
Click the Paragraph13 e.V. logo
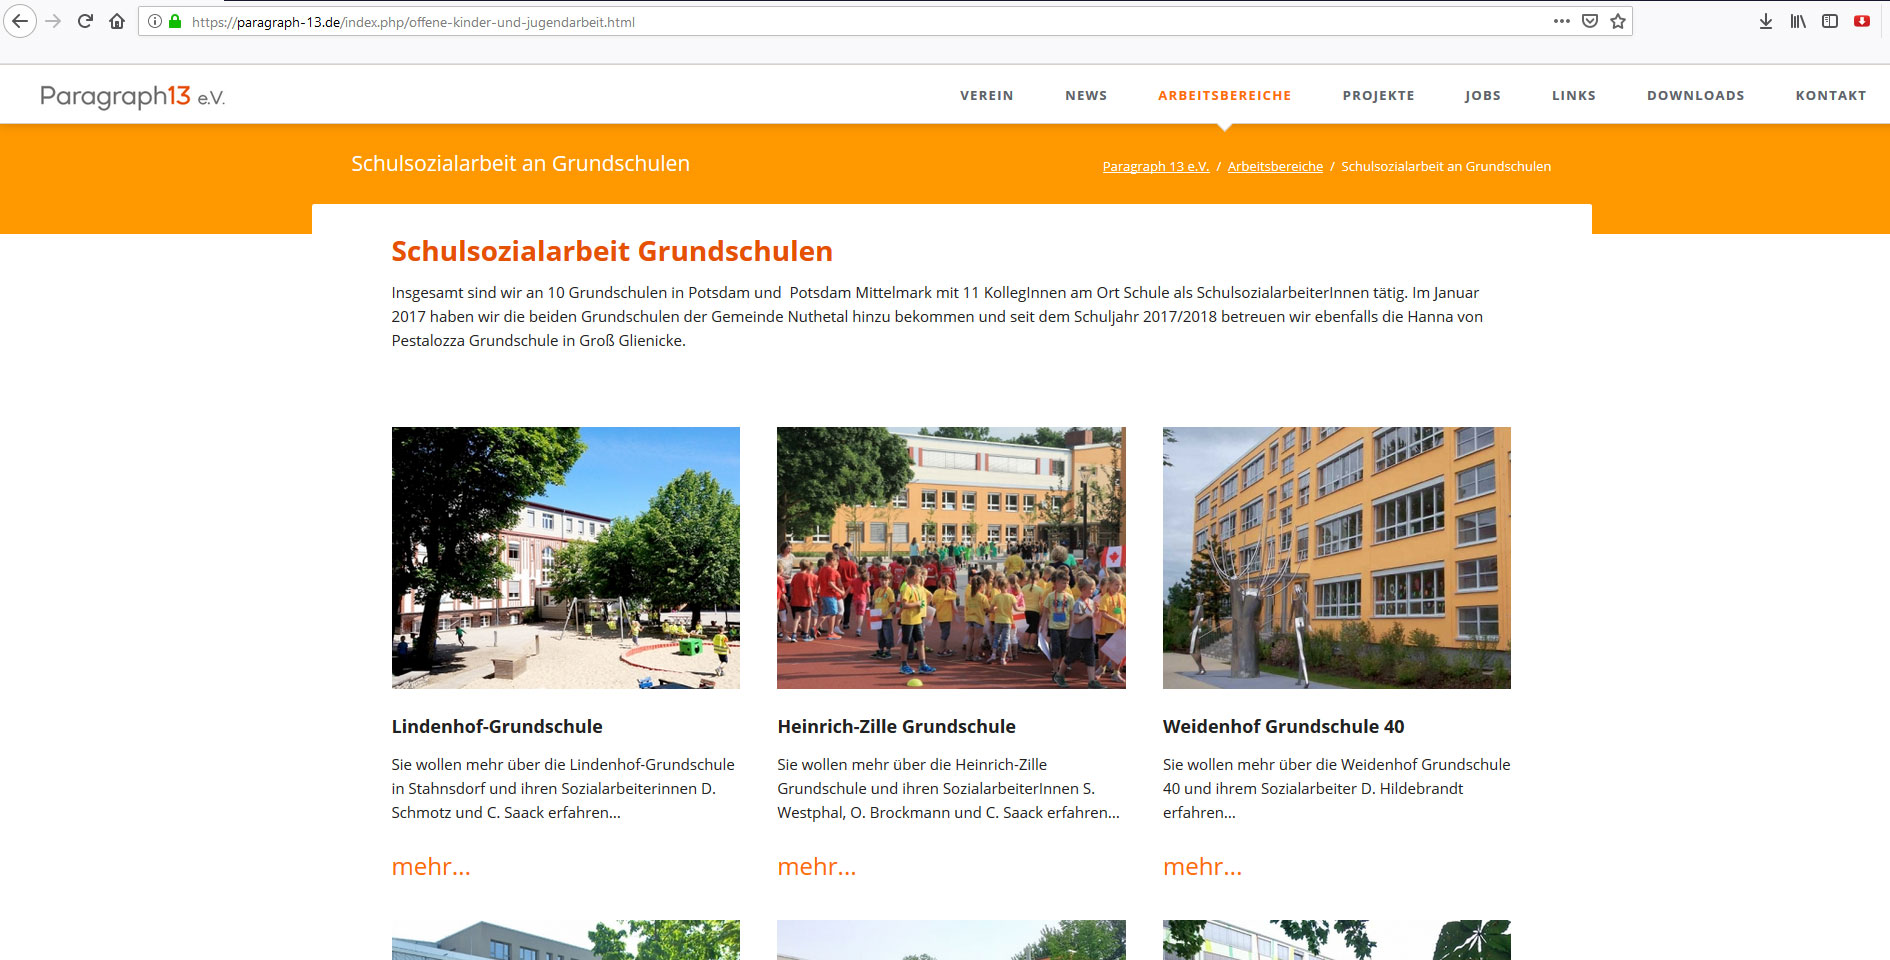[x=133, y=96]
